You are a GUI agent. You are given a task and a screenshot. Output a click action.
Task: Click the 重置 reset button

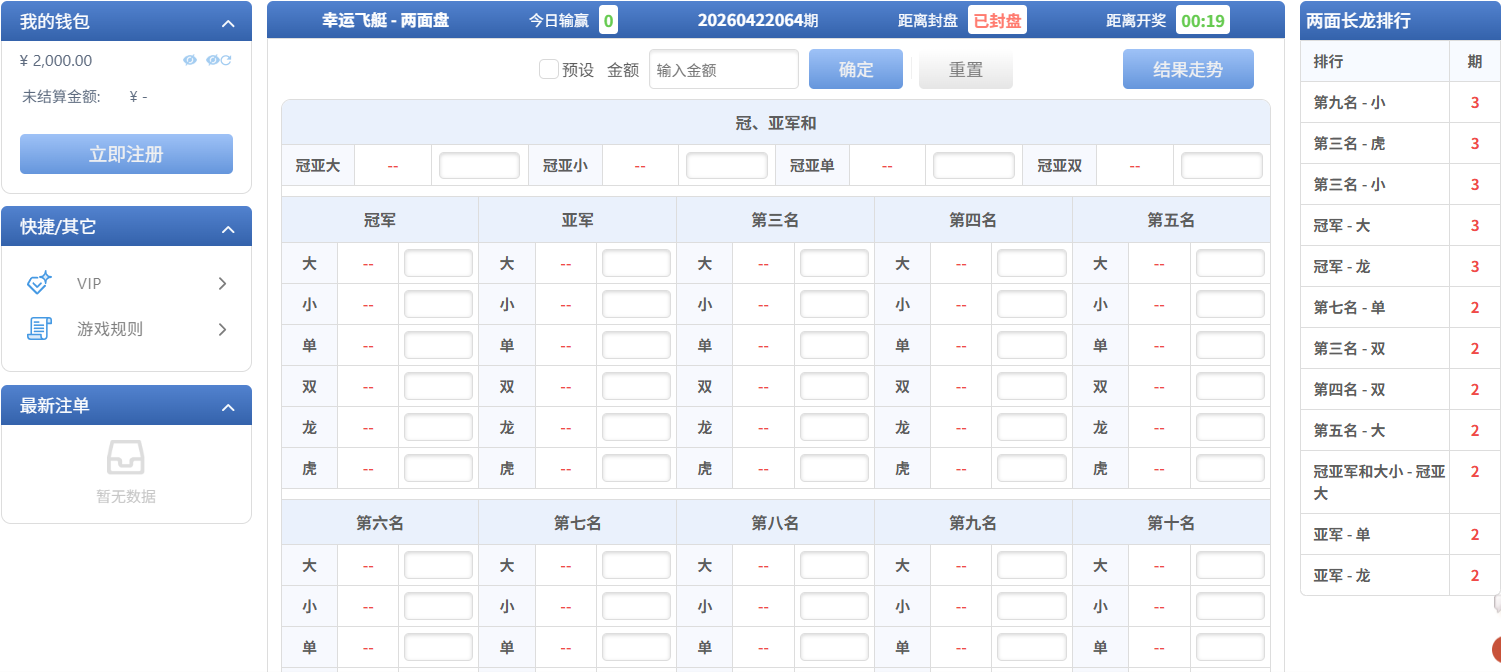965,70
